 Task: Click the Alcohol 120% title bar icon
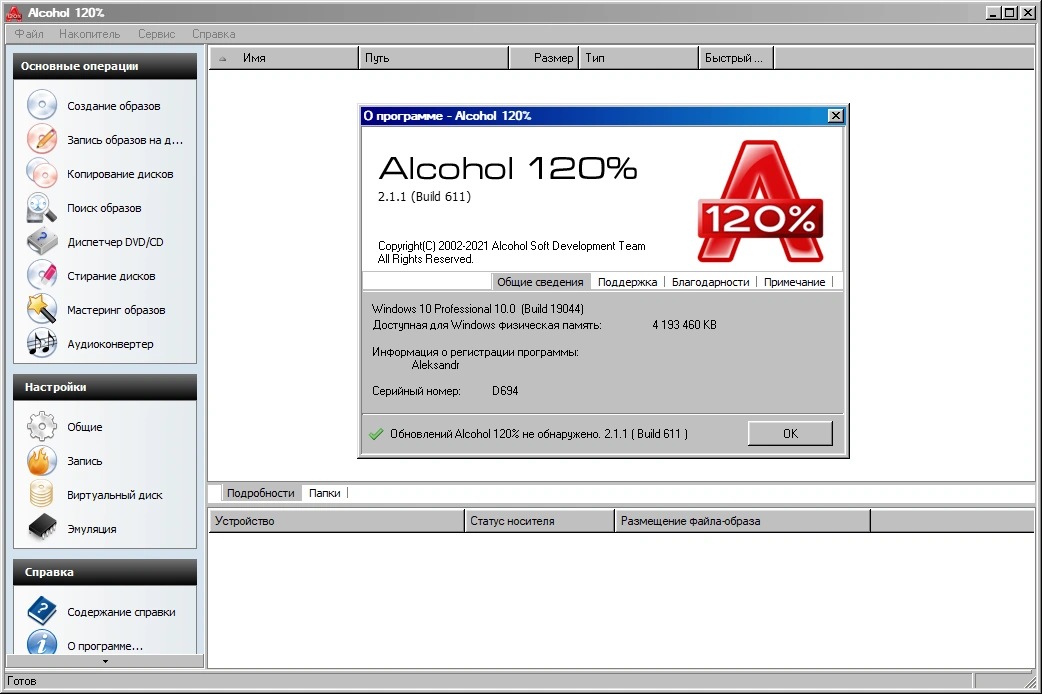click(x=14, y=13)
